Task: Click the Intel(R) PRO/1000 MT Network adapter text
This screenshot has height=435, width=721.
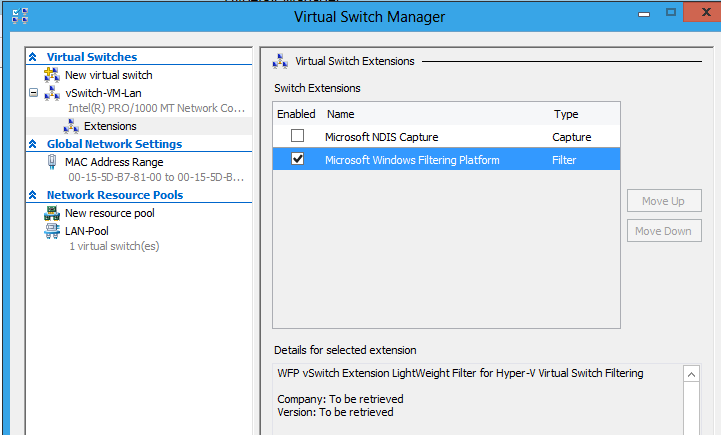Action: tap(156, 108)
